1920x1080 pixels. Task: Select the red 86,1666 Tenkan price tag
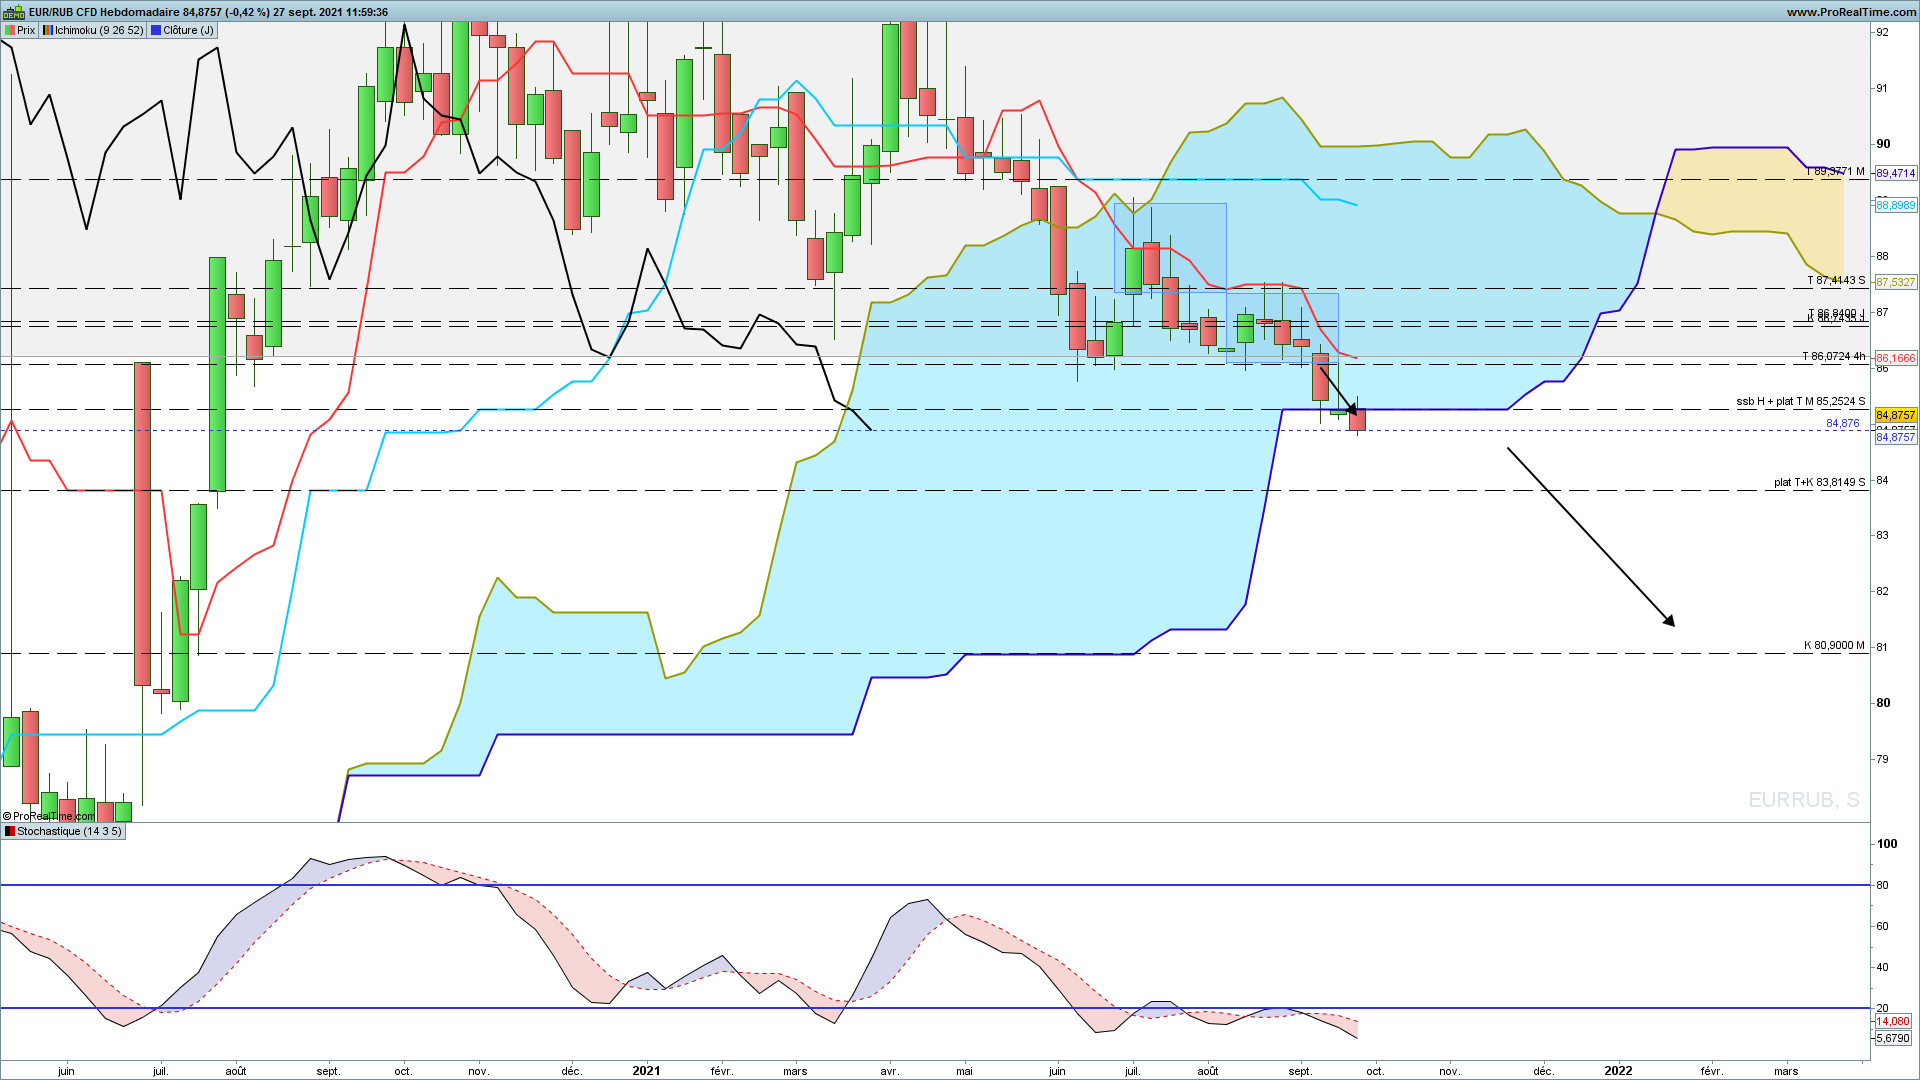click(1895, 358)
